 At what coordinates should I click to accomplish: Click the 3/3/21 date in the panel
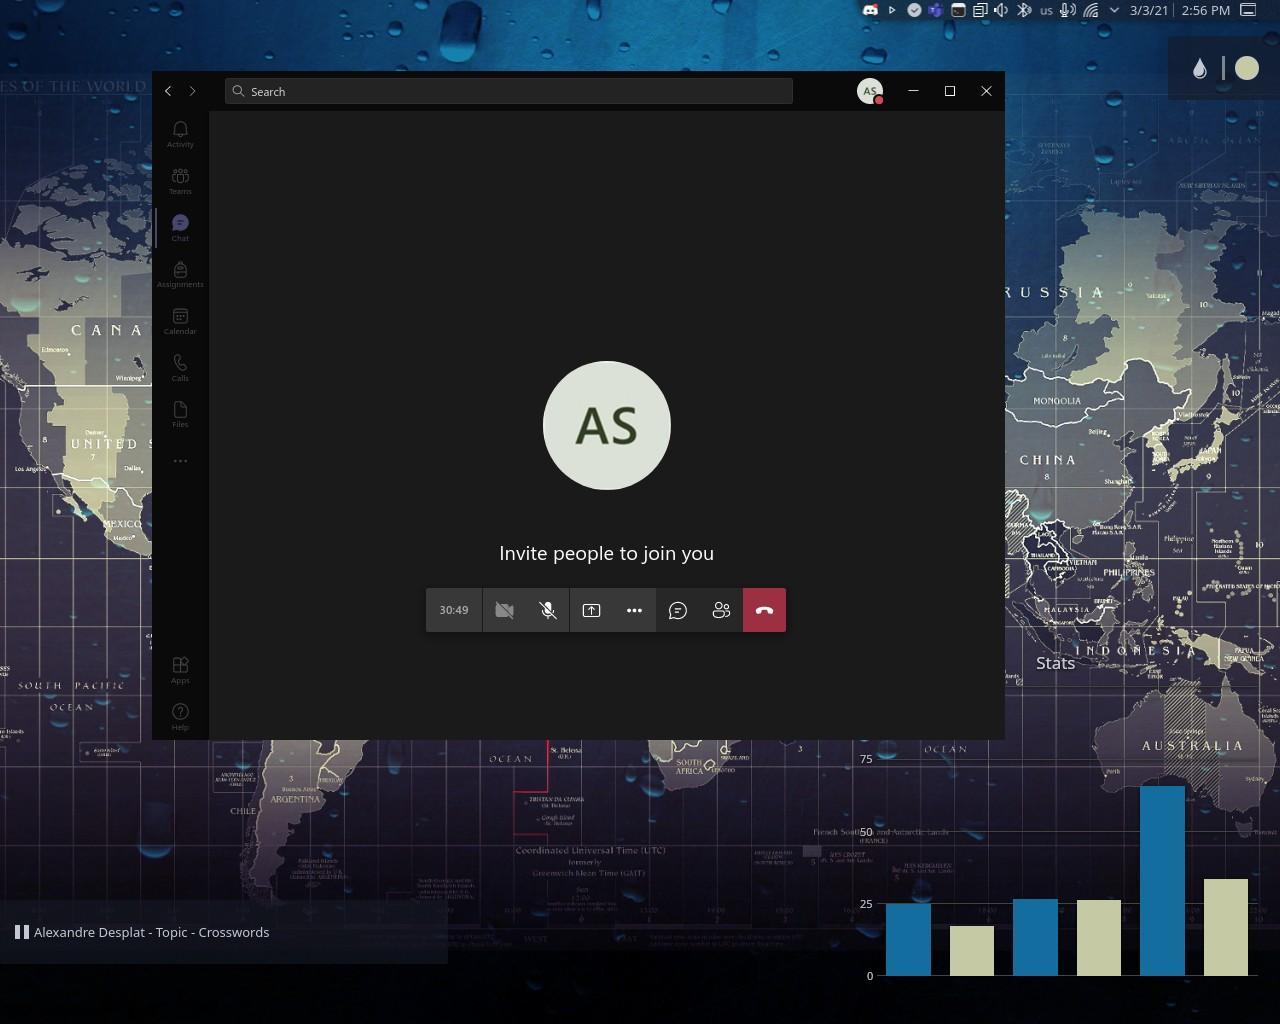(x=1149, y=10)
